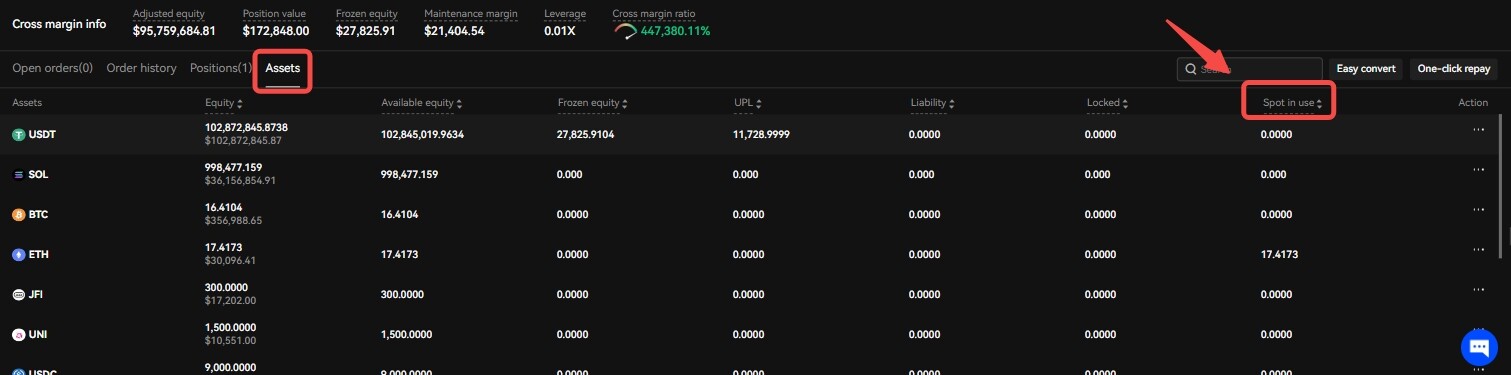Click the Frozen equity summary label
This screenshot has height=375, width=1511.
pyautogui.click(x=366, y=15)
